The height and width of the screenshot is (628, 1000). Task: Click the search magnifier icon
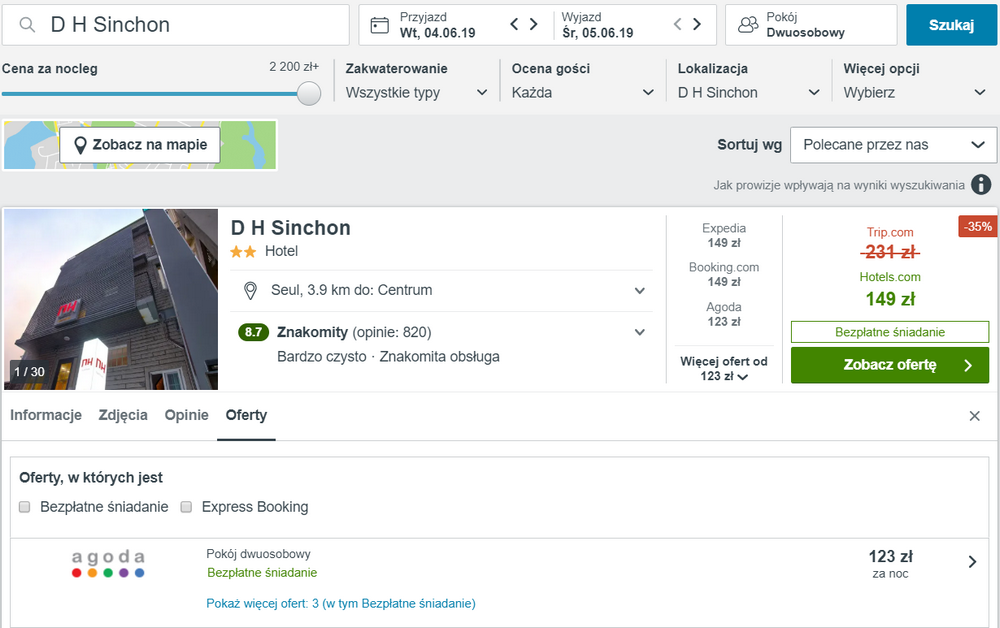coord(27,25)
